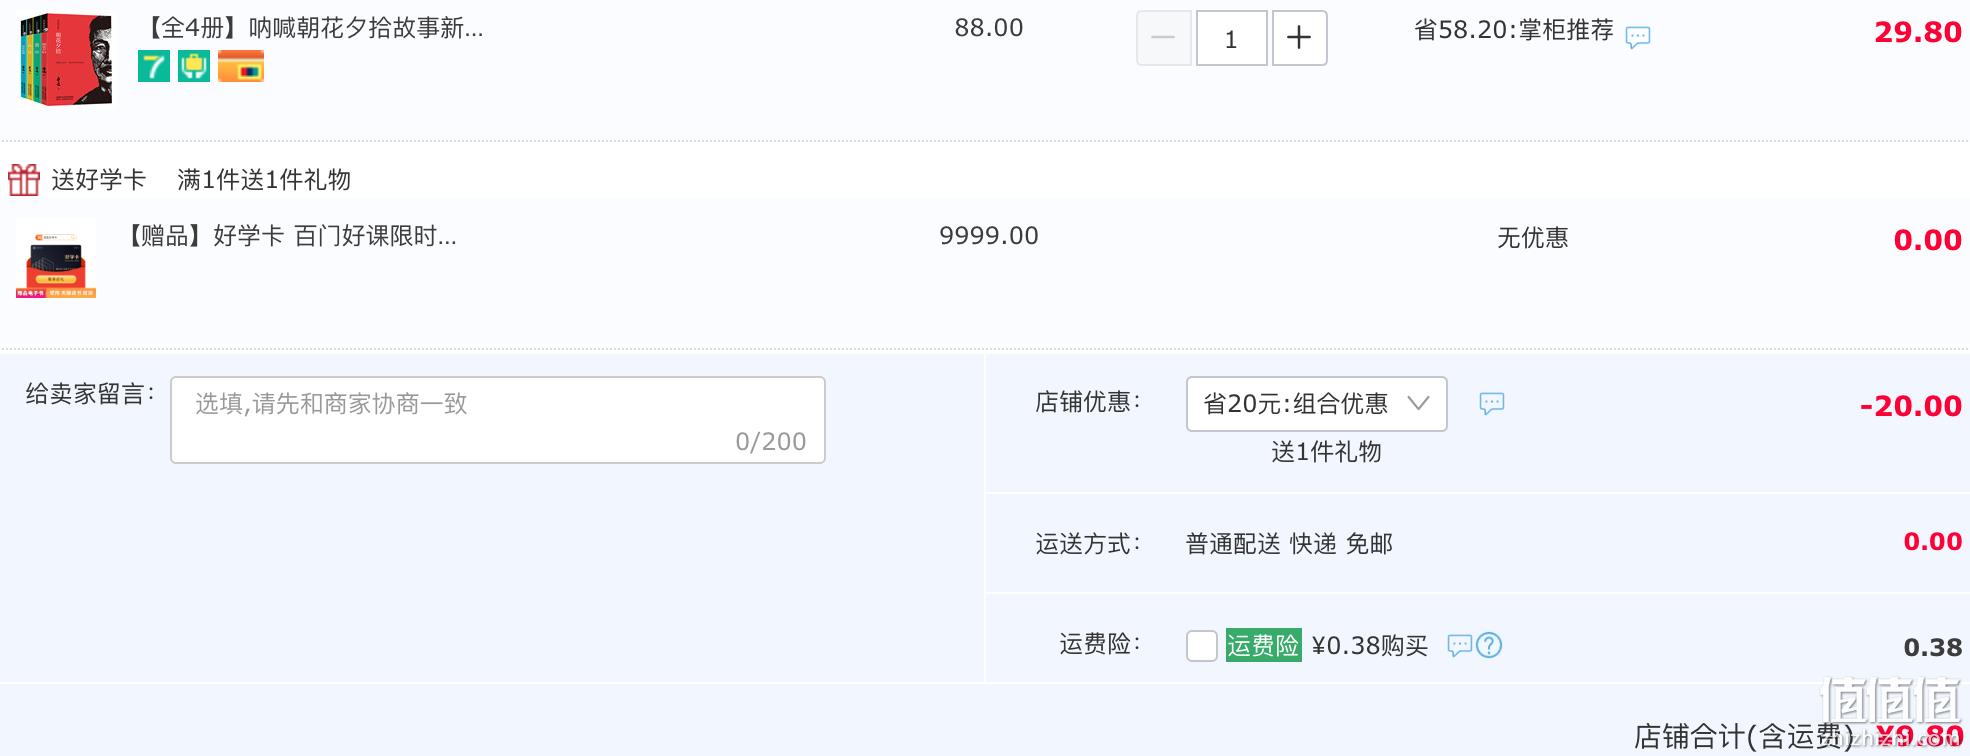The height and width of the screenshot is (756, 1970).
Task: Click the green 运费险 label tag
Action: tap(1263, 646)
